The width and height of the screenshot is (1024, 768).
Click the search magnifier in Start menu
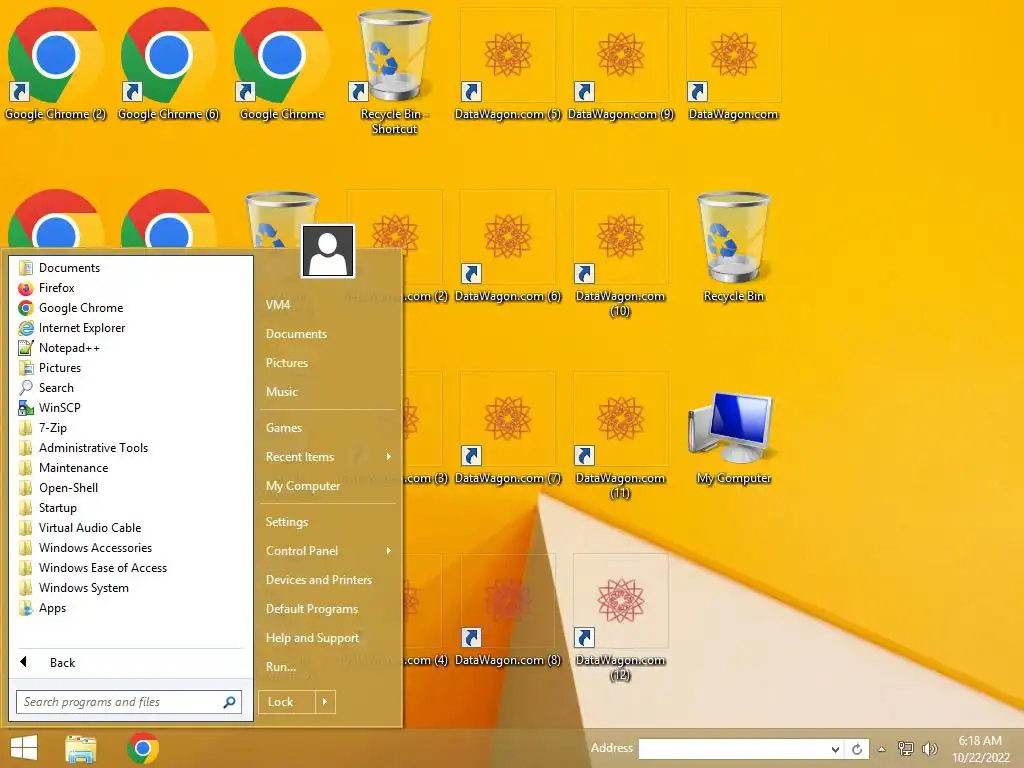pyautogui.click(x=229, y=702)
